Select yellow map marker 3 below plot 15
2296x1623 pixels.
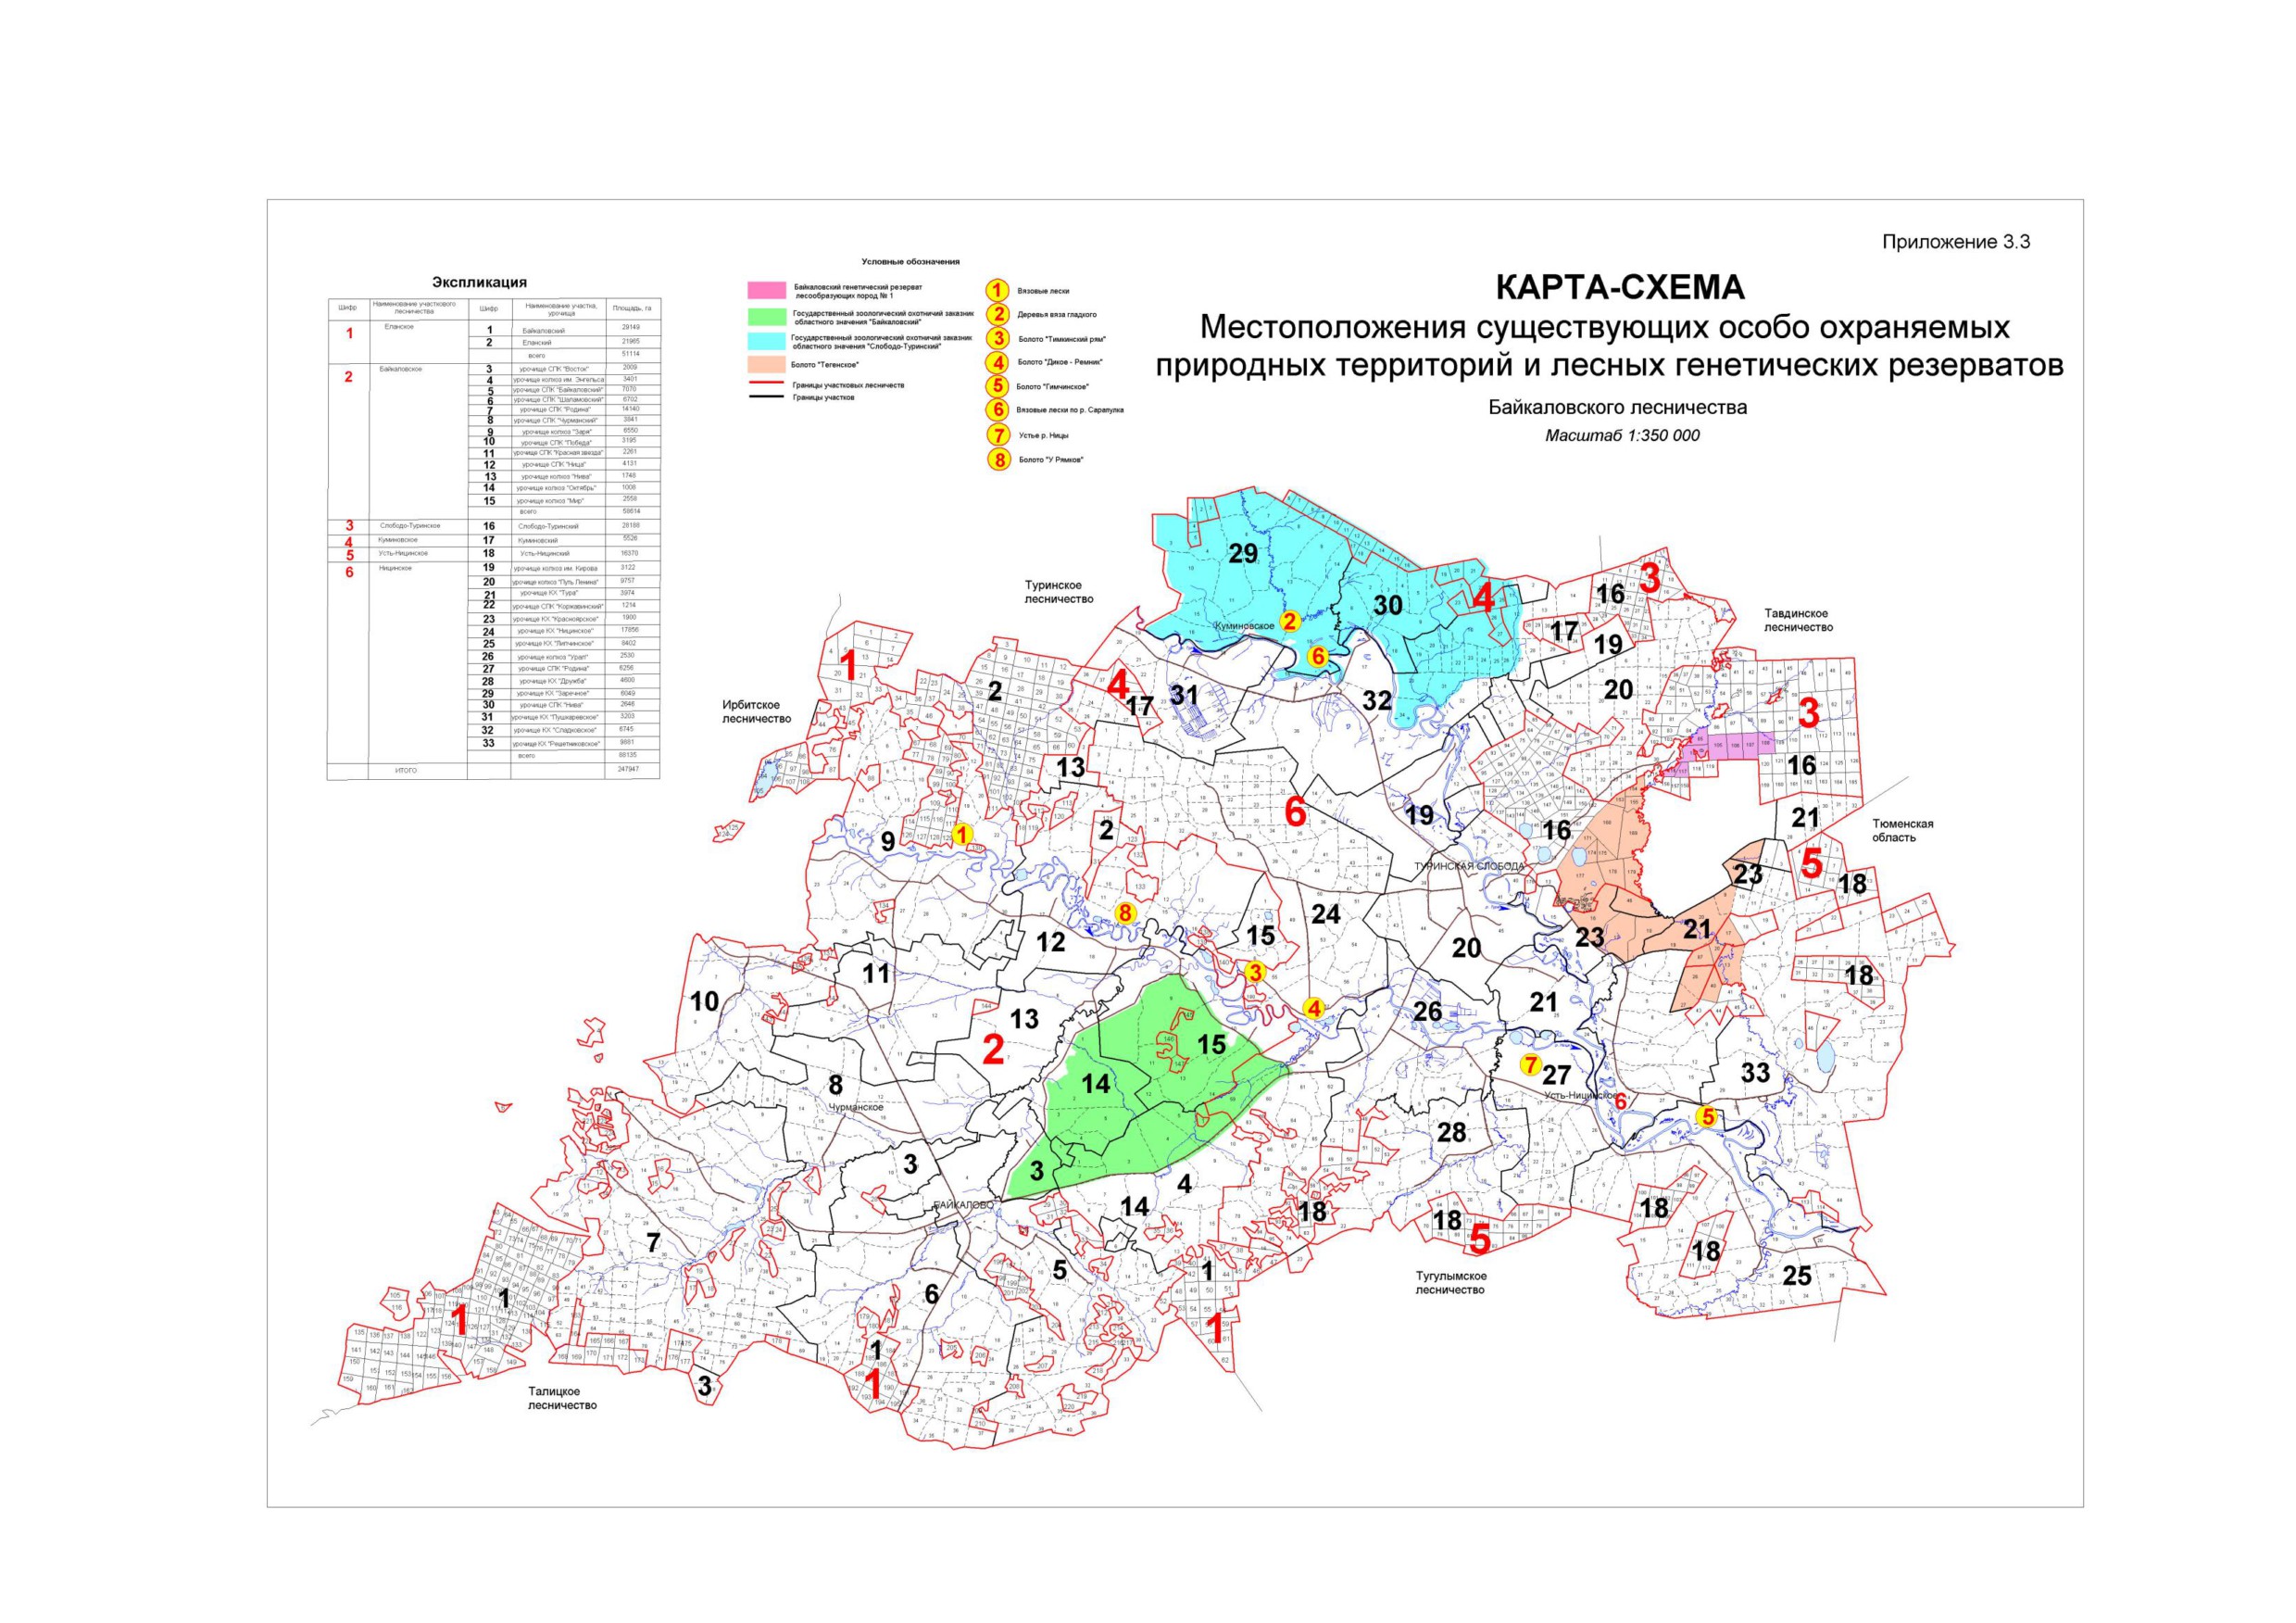[1254, 971]
